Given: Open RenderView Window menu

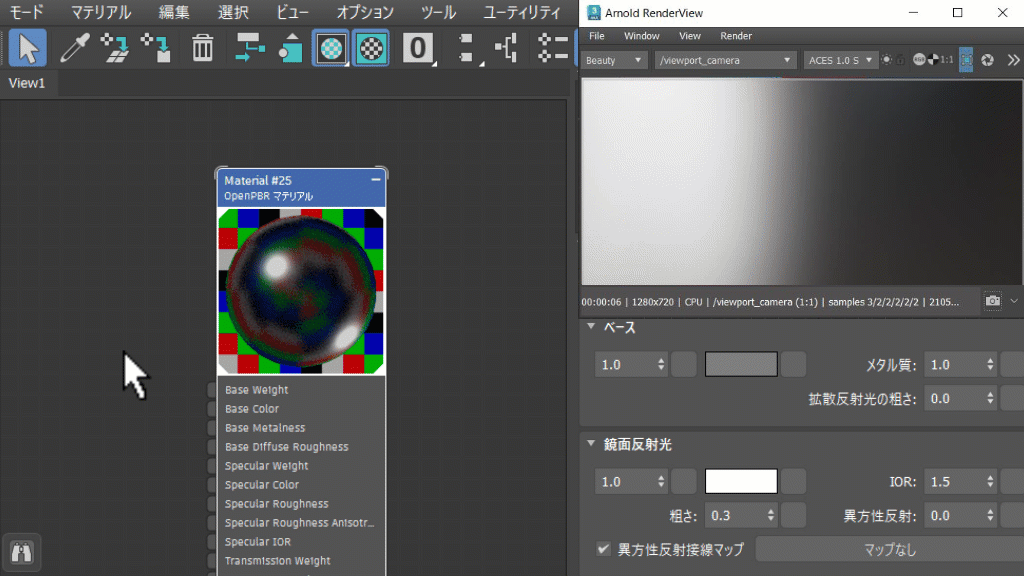Looking at the screenshot, I should (641, 36).
